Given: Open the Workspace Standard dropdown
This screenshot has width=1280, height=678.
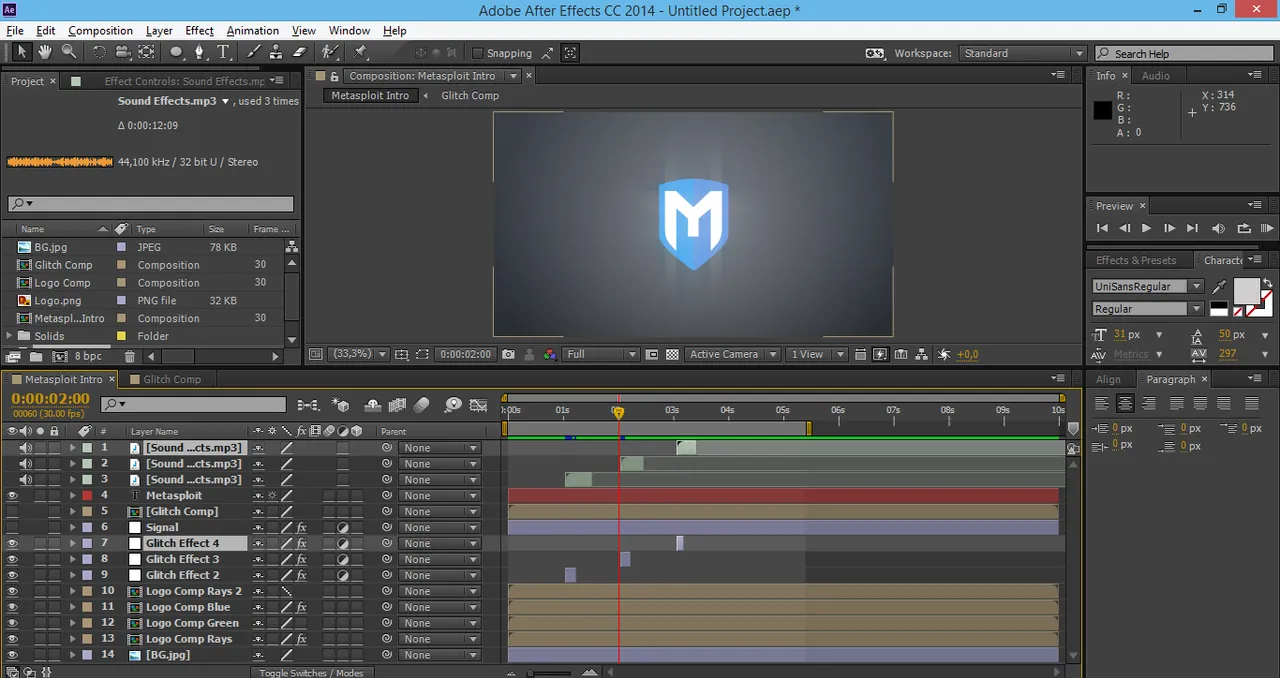Looking at the screenshot, I should point(1022,53).
